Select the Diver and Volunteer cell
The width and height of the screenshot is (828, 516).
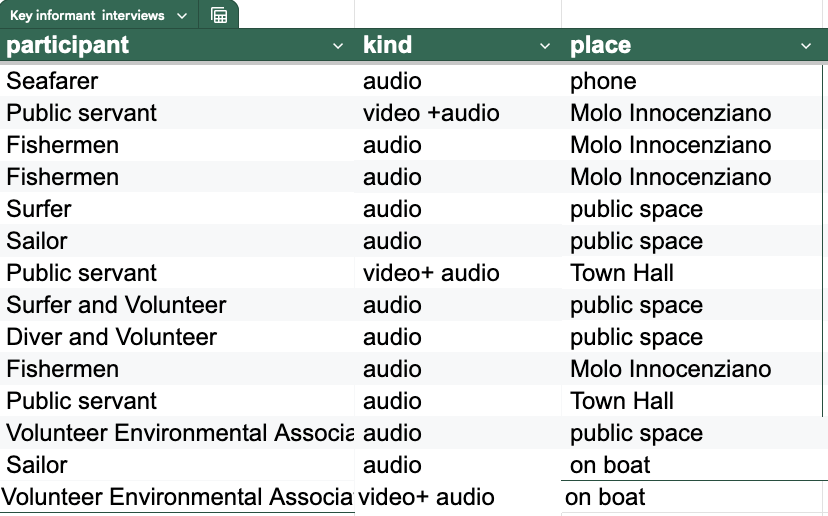pos(111,337)
